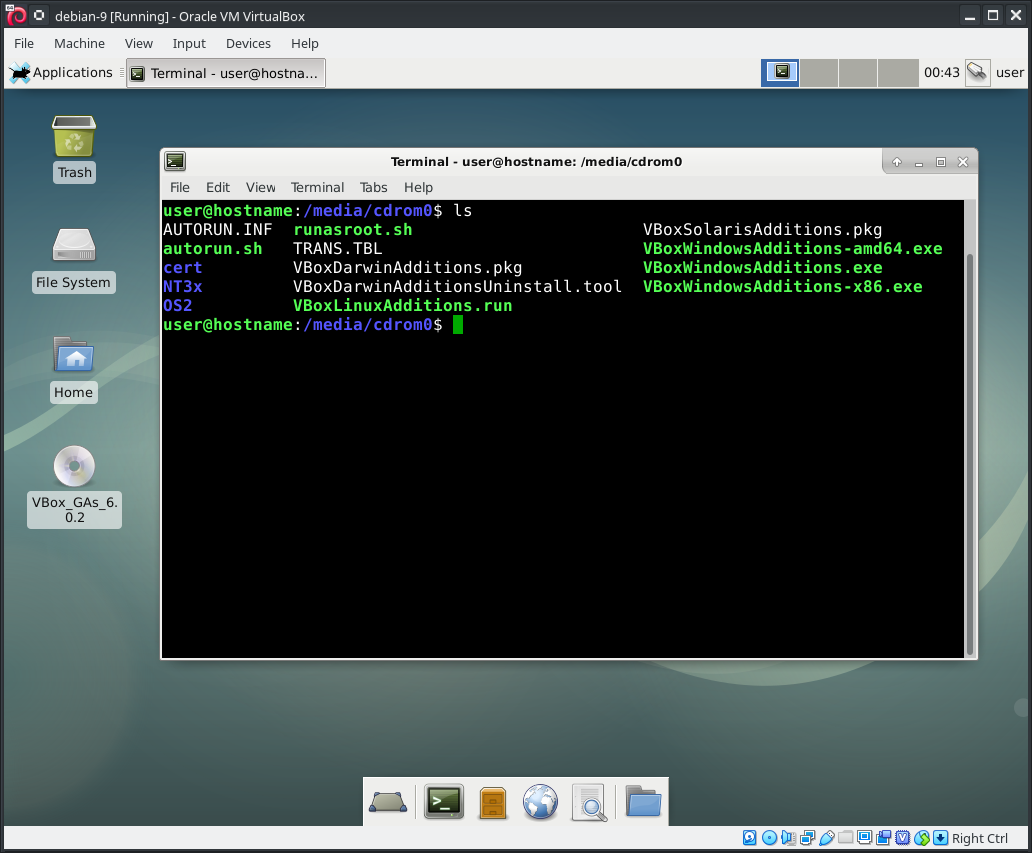Open the VirtualBox Devices menu
The image size is (1032, 853).
(x=248, y=44)
